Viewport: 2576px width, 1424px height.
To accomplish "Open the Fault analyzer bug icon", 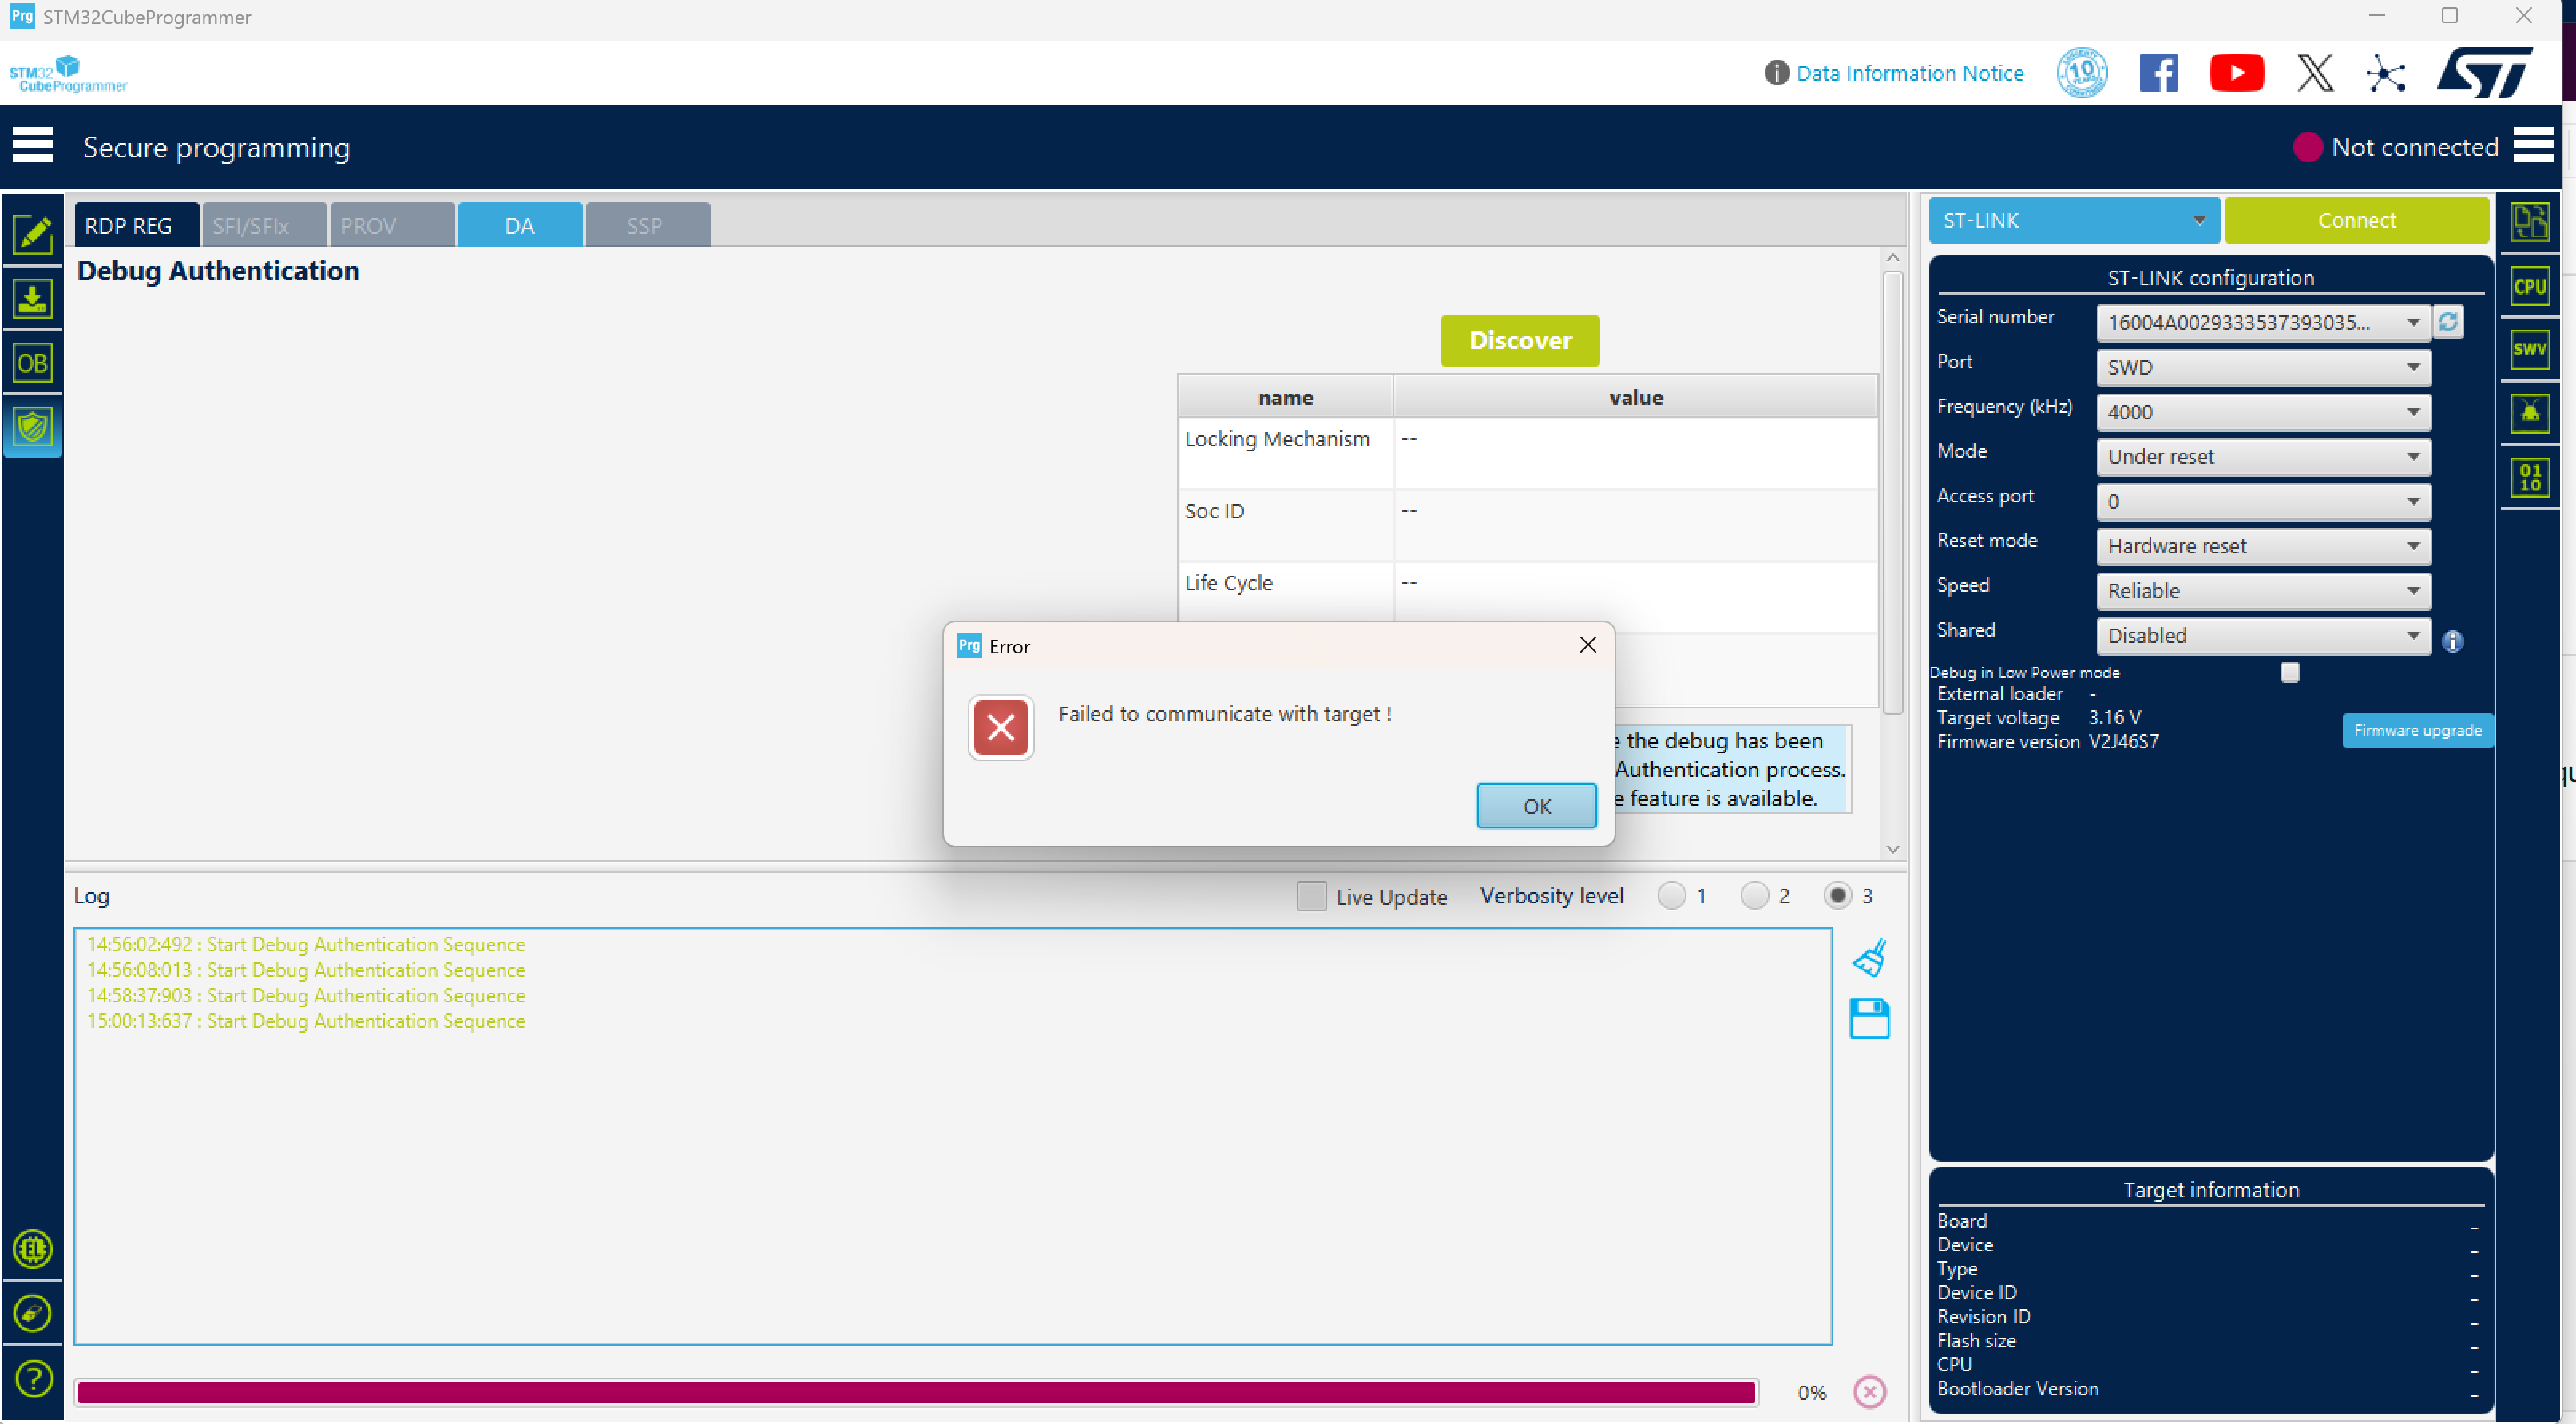I will (2531, 413).
